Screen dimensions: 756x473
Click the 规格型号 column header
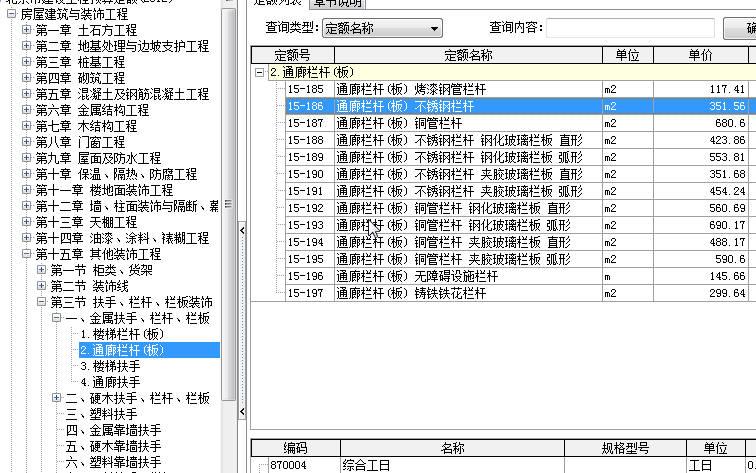point(625,448)
